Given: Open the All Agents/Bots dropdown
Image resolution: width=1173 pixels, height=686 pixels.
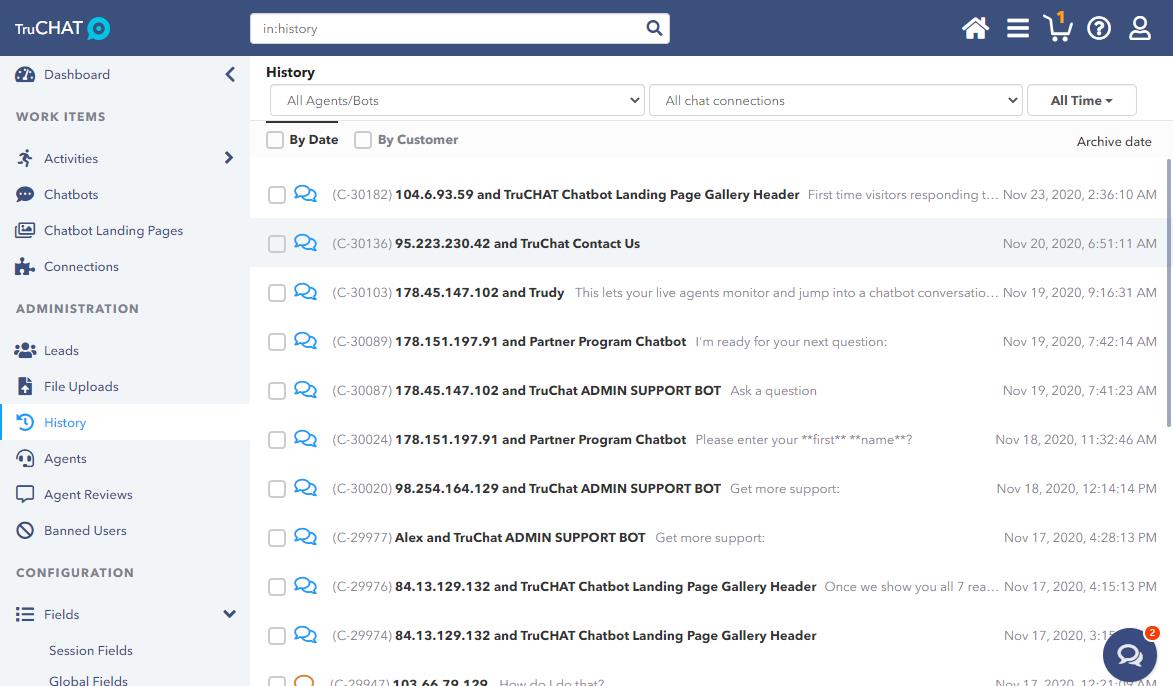Looking at the screenshot, I should point(457,100).
